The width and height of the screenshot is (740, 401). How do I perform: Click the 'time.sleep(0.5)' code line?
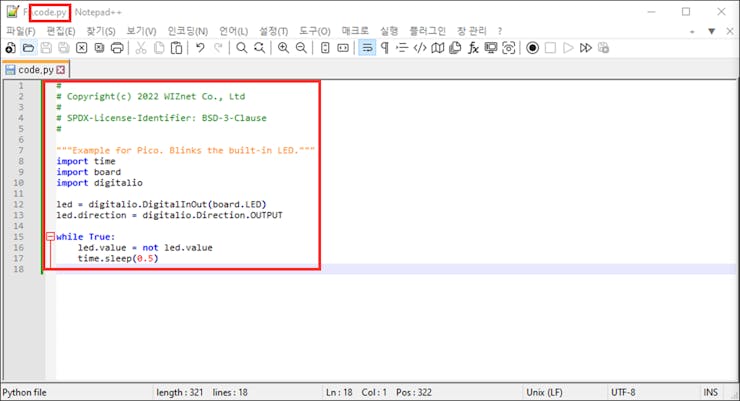coord(118,258)
